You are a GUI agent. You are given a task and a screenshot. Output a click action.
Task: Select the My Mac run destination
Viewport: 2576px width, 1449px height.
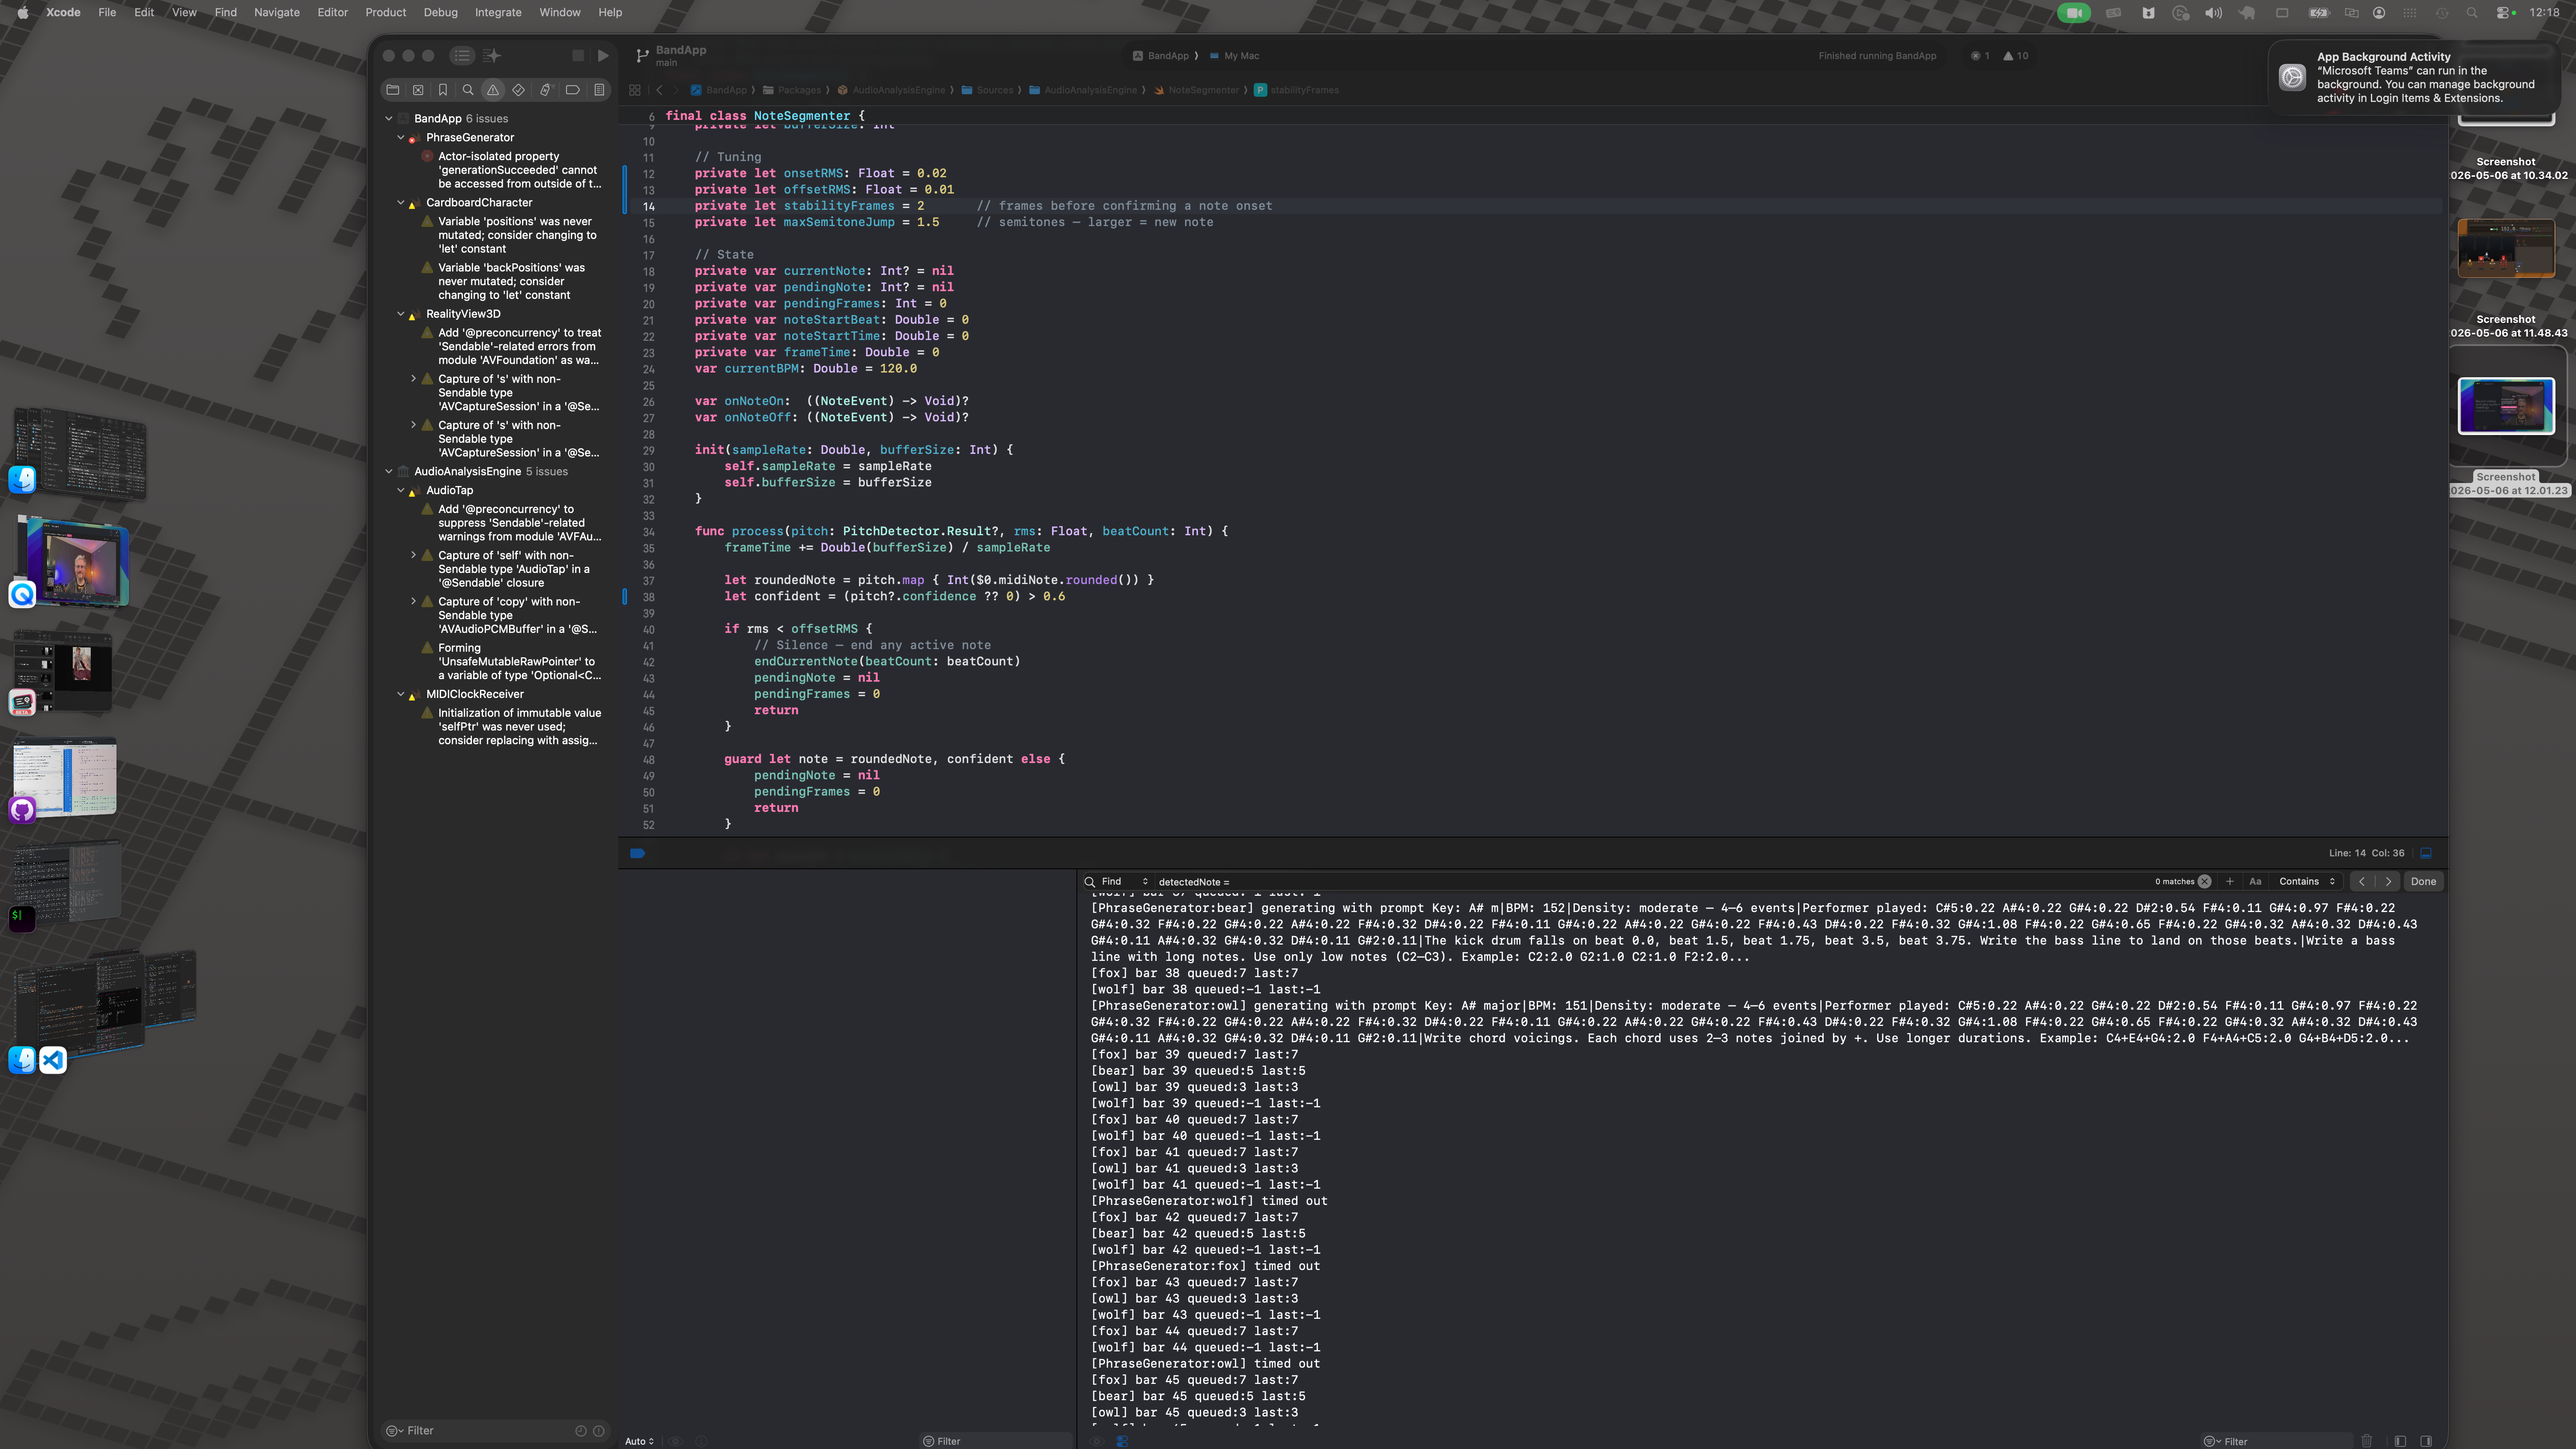(1234, 56)
